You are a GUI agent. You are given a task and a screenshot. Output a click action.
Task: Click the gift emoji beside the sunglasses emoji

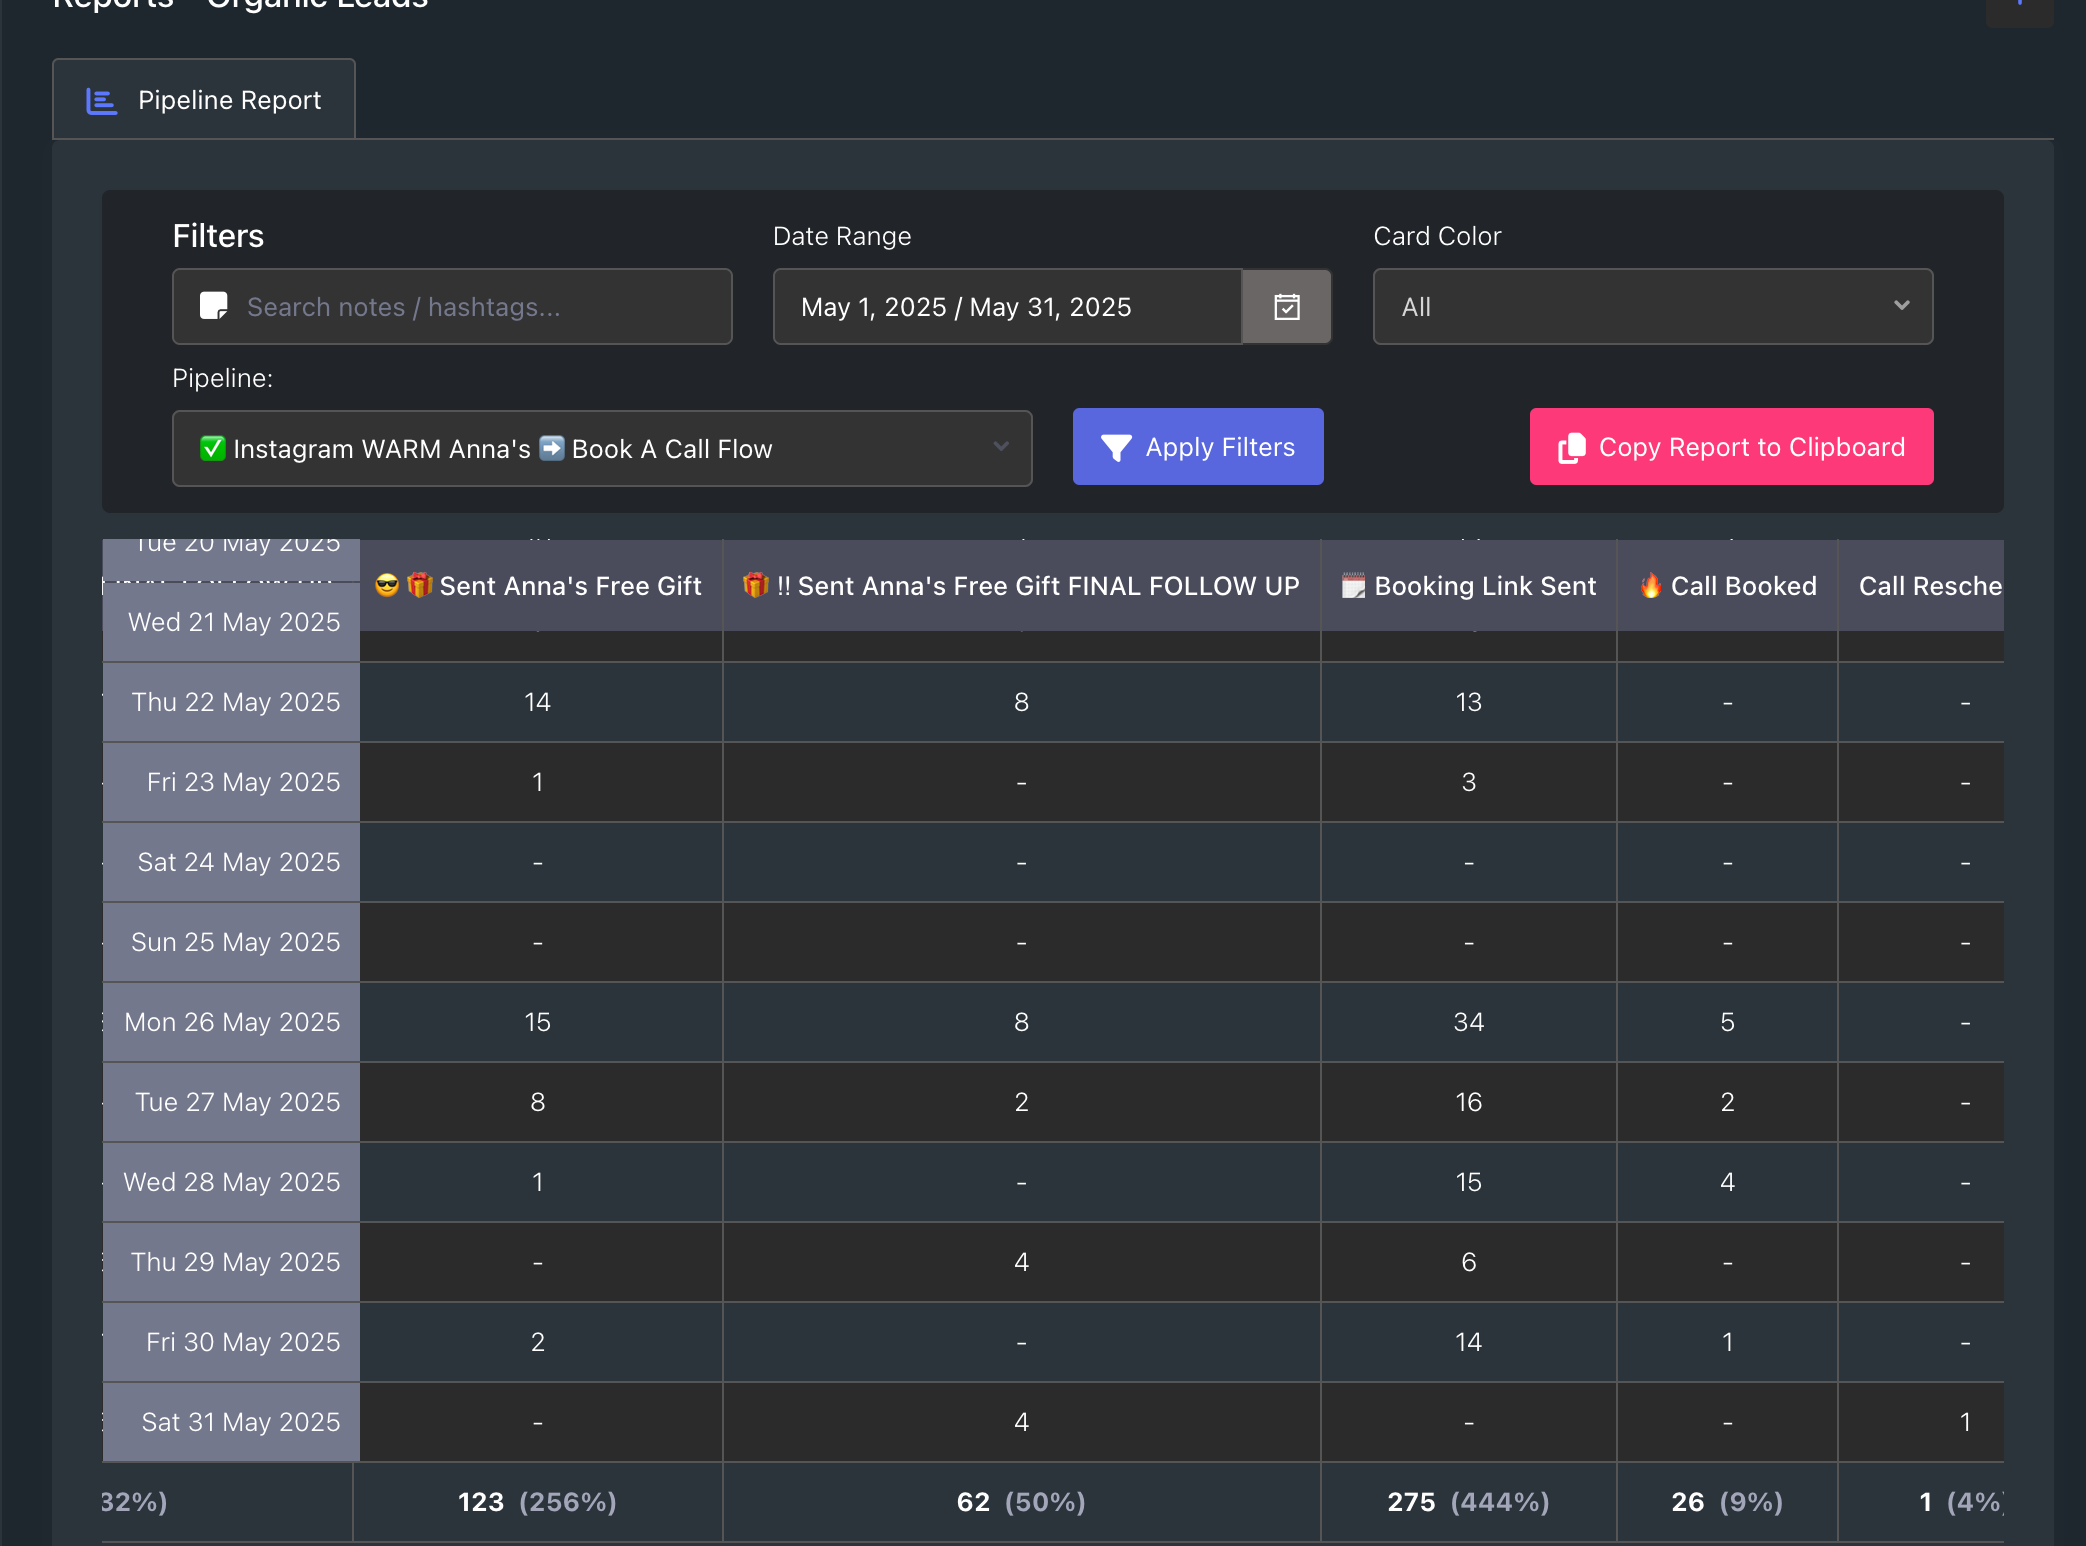(420, 584)
